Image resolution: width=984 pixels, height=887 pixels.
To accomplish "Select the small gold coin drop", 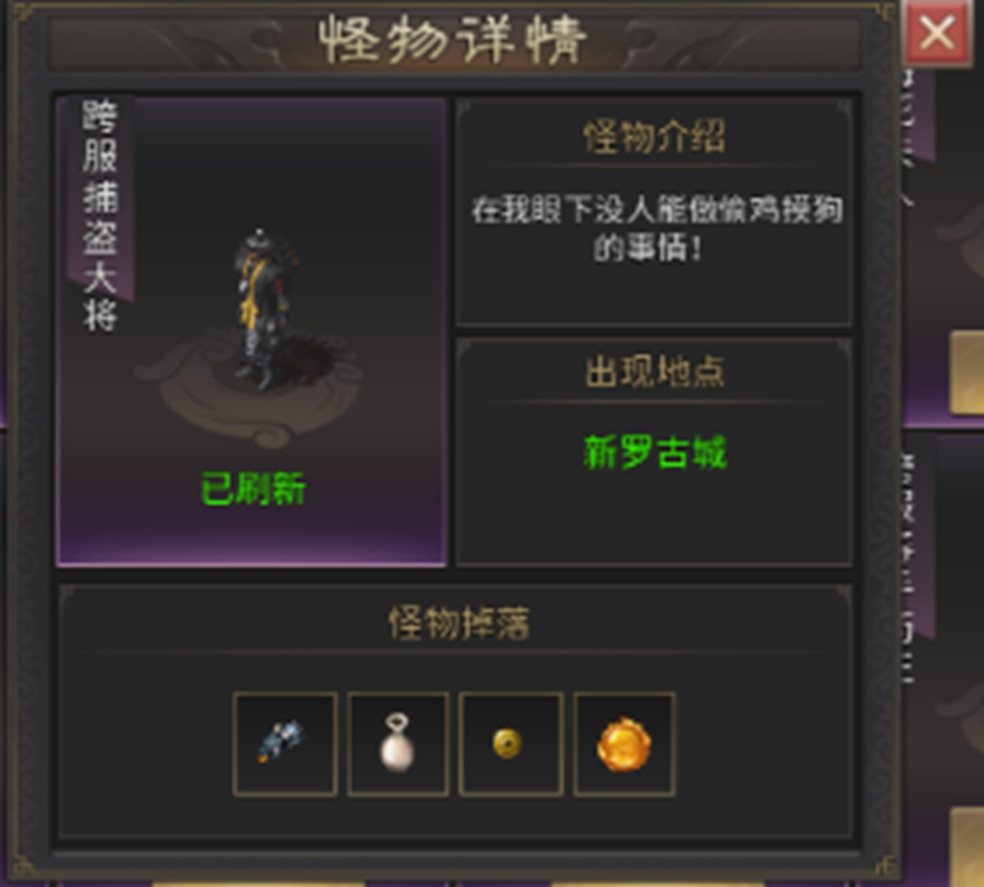I will coord(511,744).
